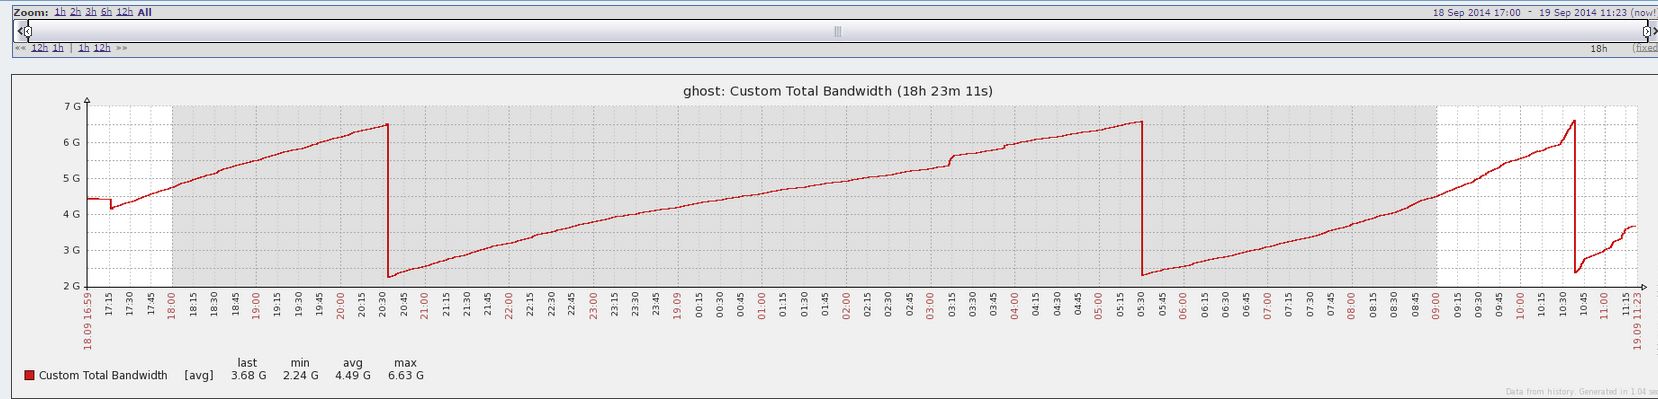Move forward 12h in navigation row
The width and height of the screenshot is (1658, 399).
[102, 48]
